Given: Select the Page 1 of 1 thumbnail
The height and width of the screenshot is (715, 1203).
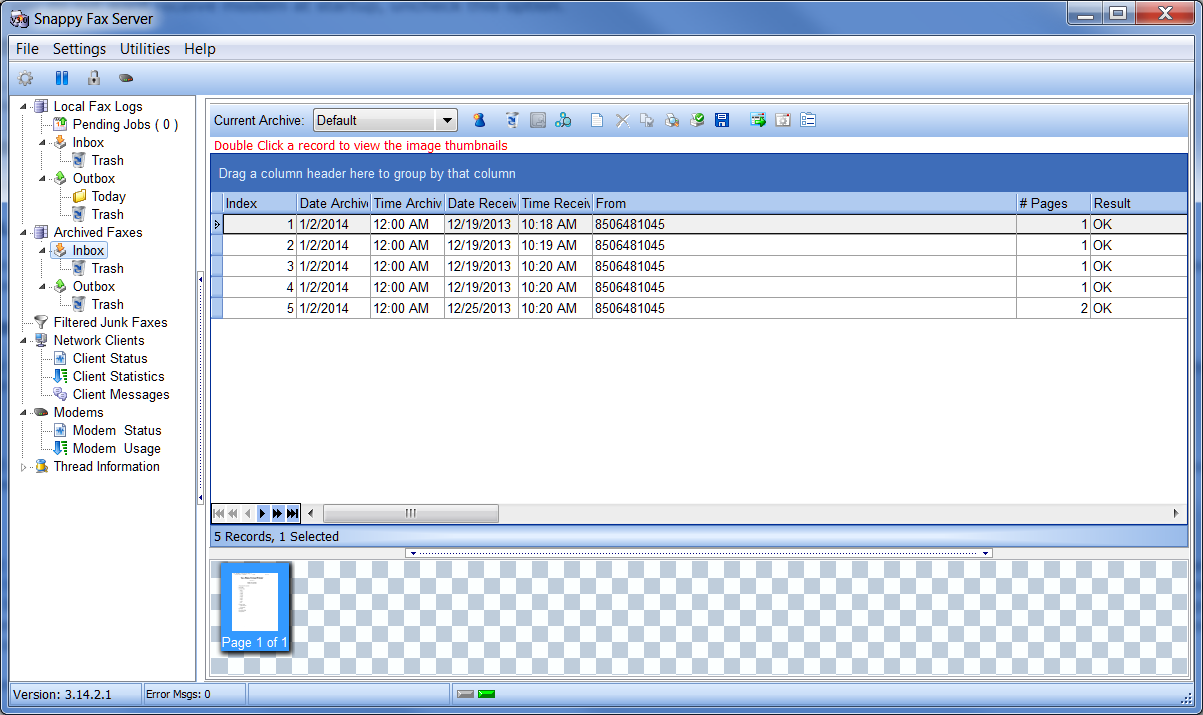Looking at the screenshot, I should (255, 608).
